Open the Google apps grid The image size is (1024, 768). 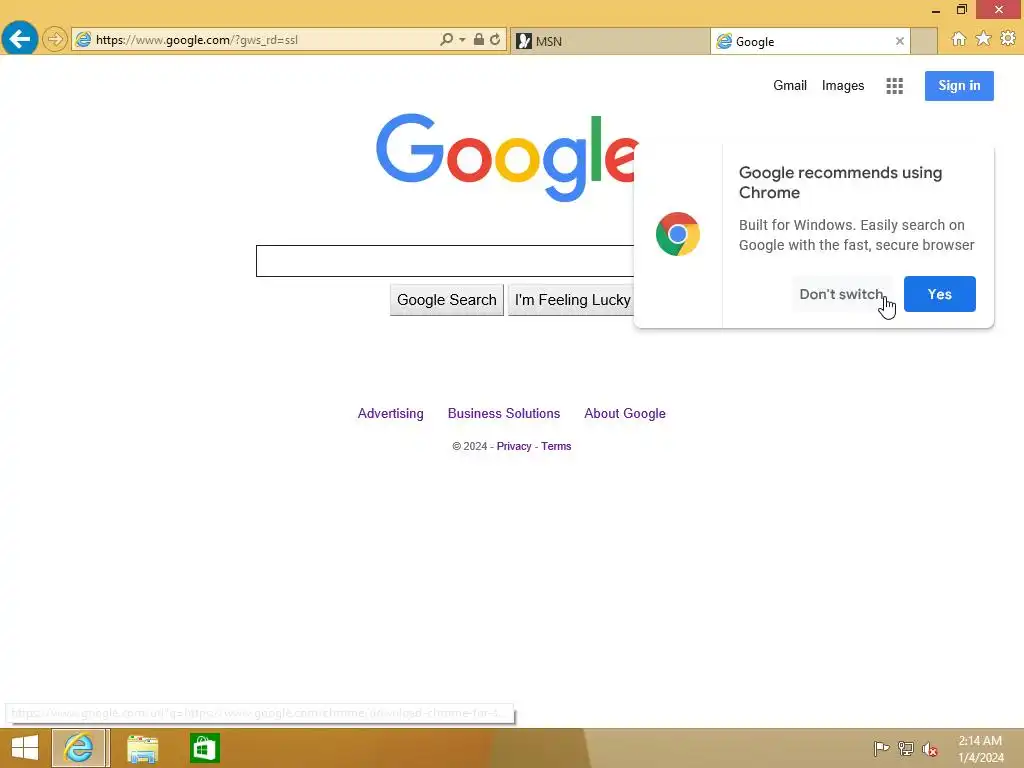[x=894, y=86]
